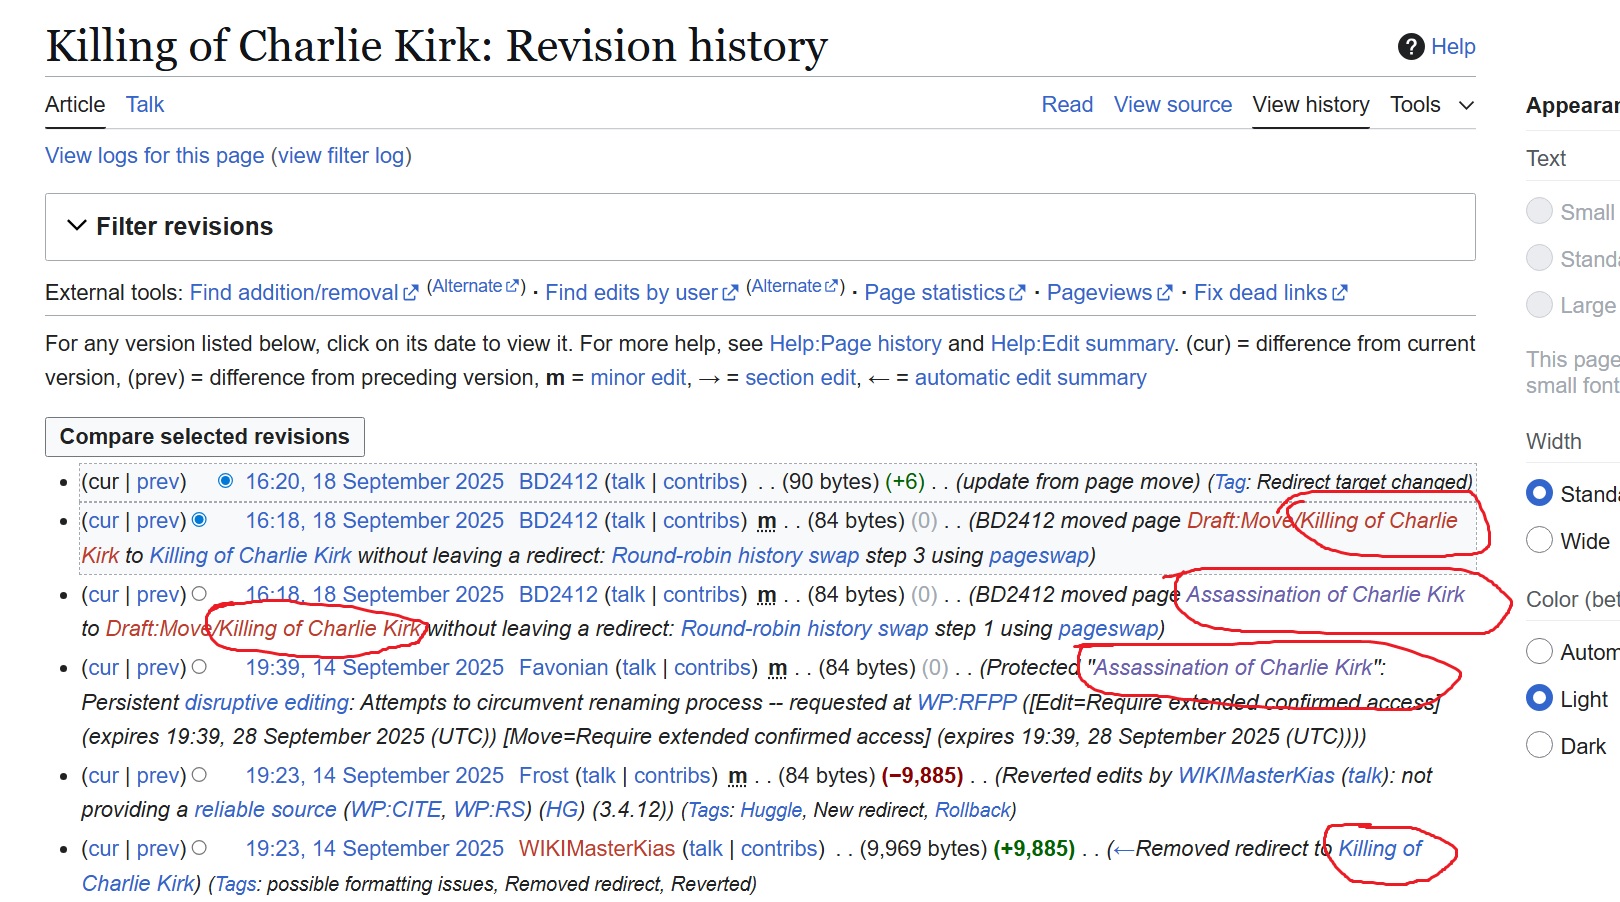1620x902 pixels.
Task: Open the Rollback tag link
Action: [x=972, y=811]
